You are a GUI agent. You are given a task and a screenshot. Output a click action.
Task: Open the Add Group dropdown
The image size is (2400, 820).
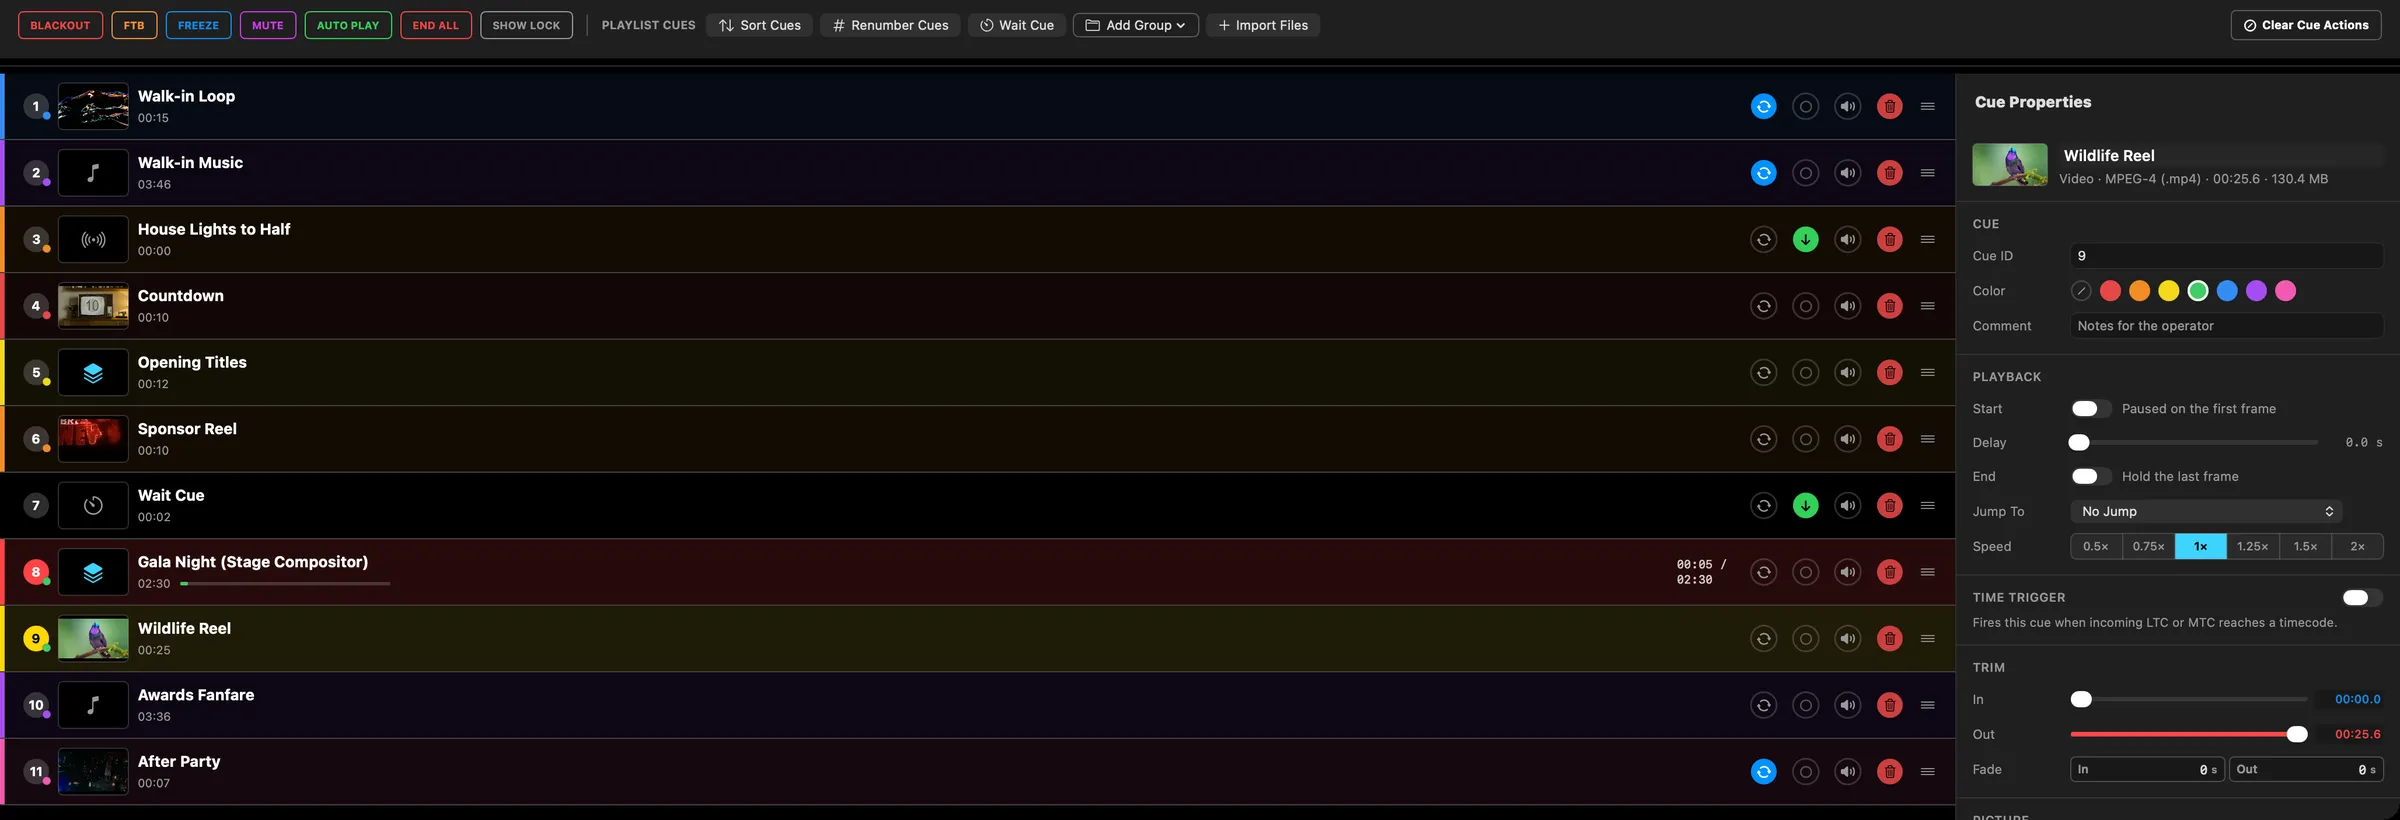[1135, 25]
